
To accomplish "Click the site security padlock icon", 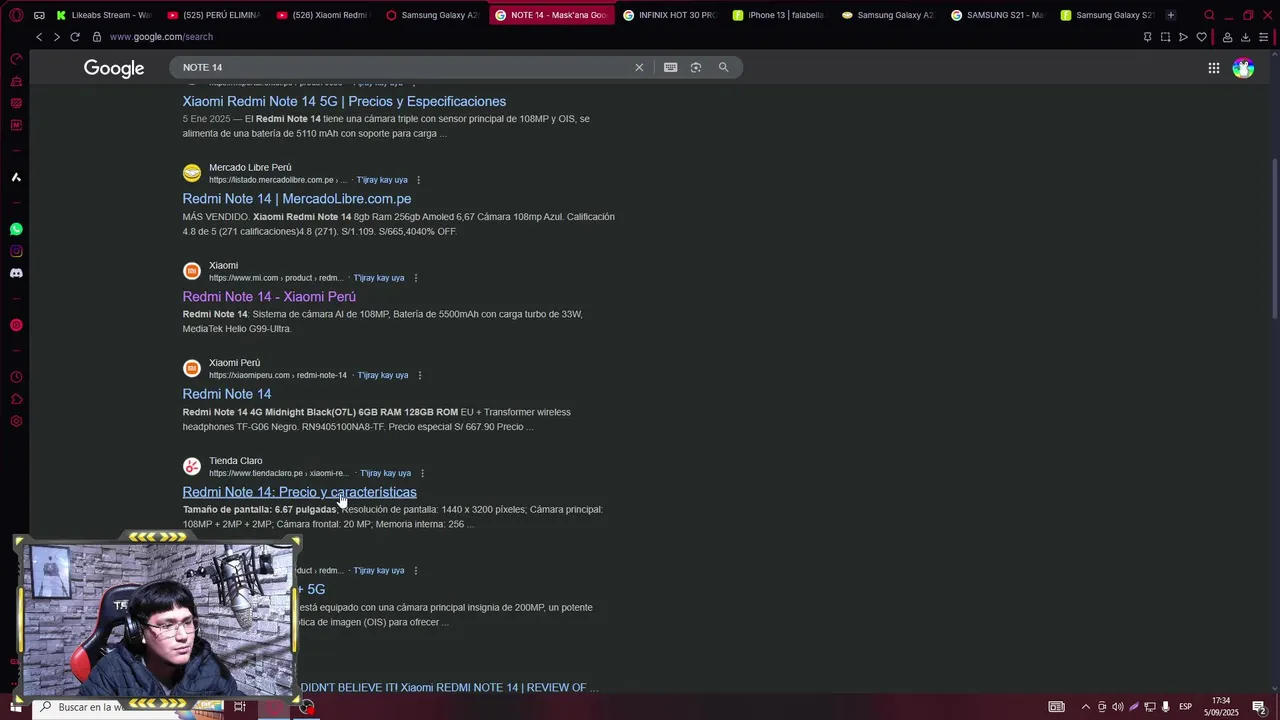I will coord(97,37).
